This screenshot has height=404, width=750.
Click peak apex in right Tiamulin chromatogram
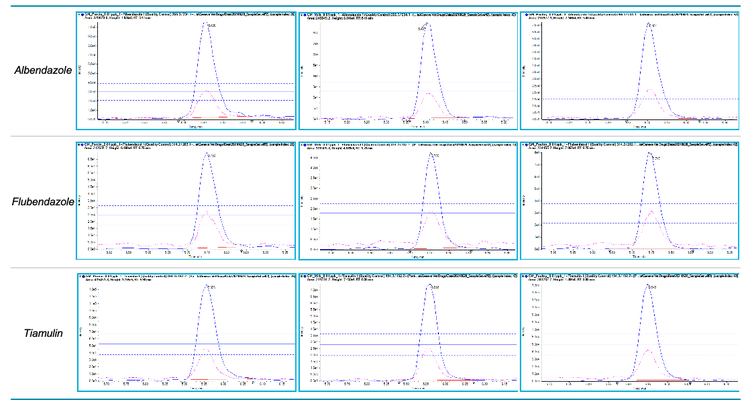pyautogui.click(x=650, y=290)
